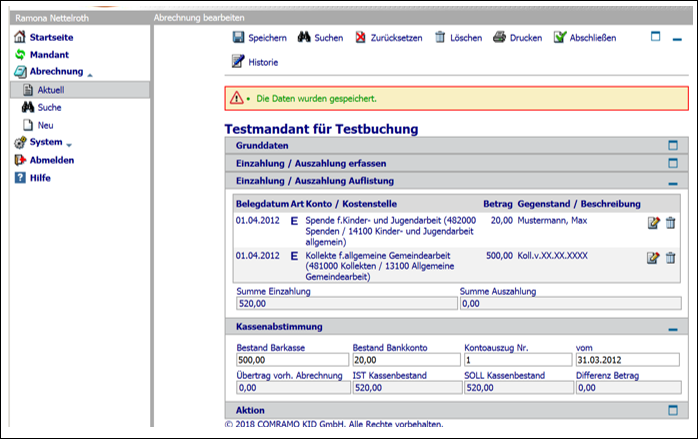
Task: Click the Speichern disk icon
Action: [238, 37]
